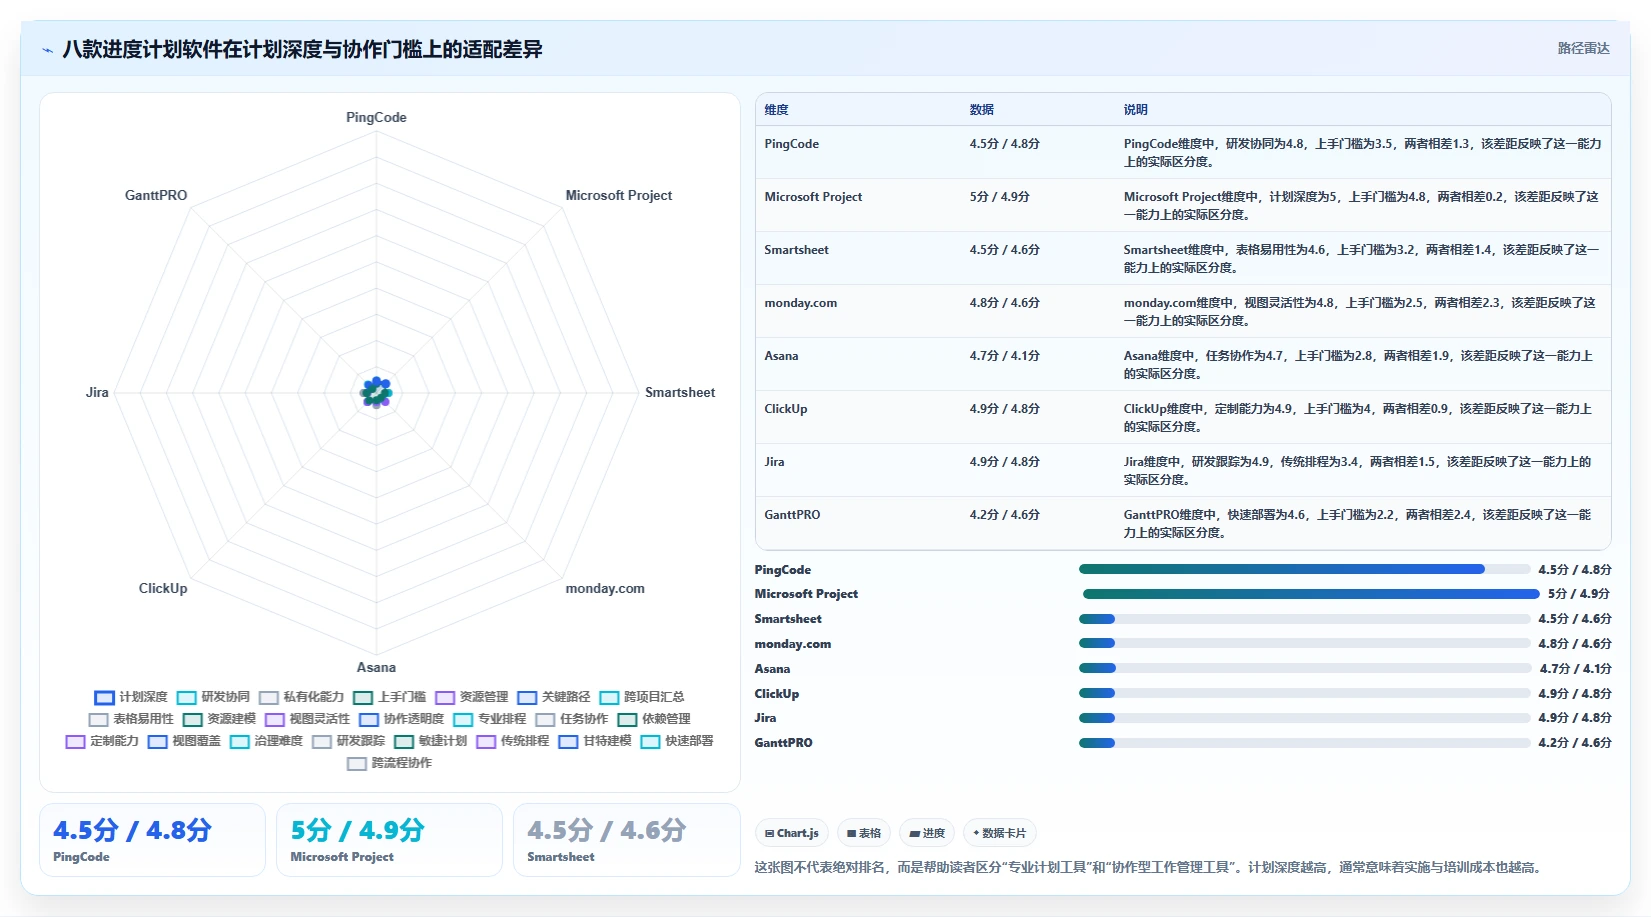This screenshot has height=917, width=1651.
Task: Select the Smartsheet table row name
Action: (x=796, y=250)
